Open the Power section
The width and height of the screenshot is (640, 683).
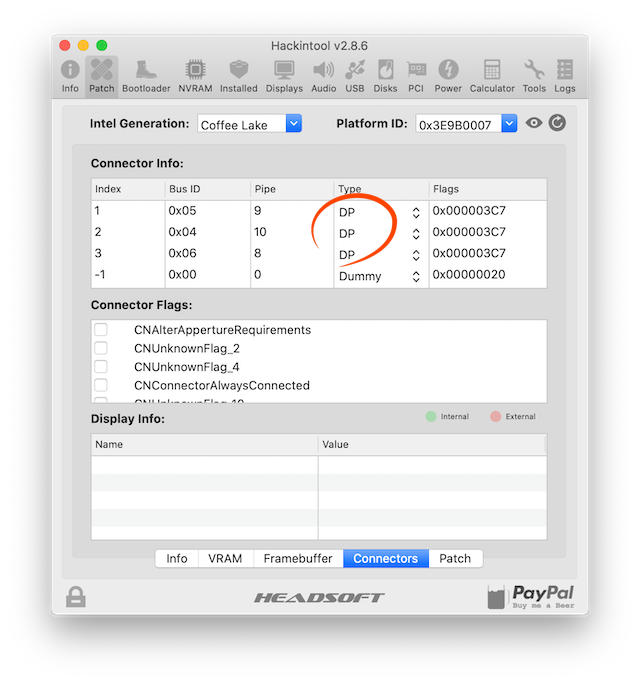pyautogui.click(x=448, y=76)
